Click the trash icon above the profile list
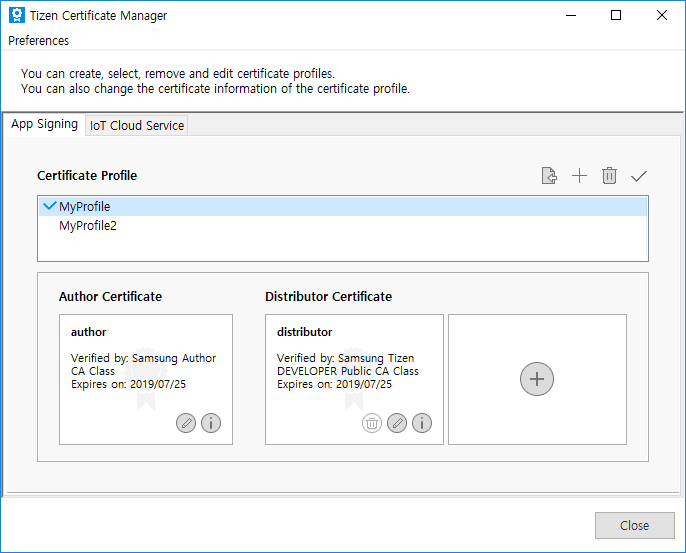The height and width of the screenshot is (553, 686). pos(609,176)
